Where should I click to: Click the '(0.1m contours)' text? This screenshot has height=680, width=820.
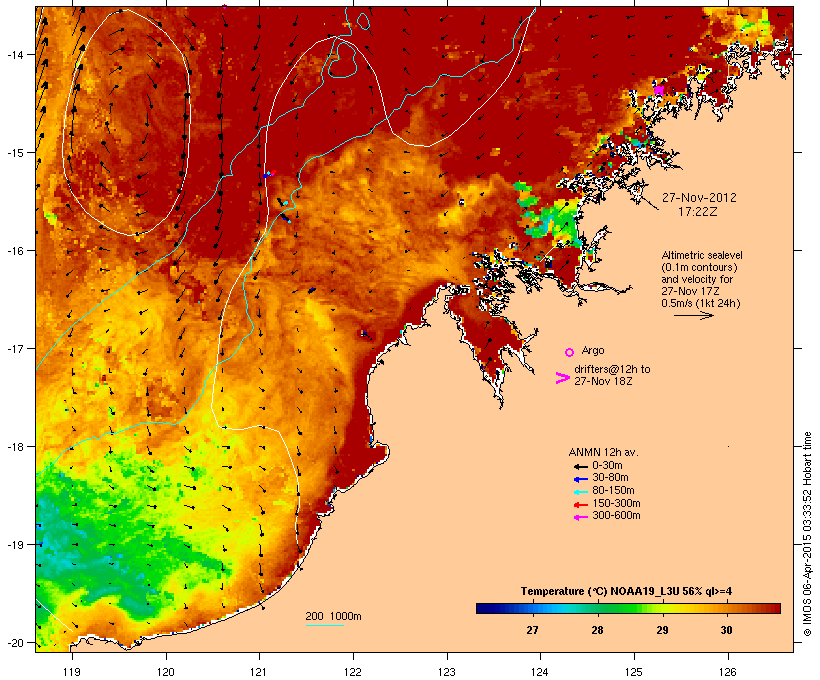point(699,267)
